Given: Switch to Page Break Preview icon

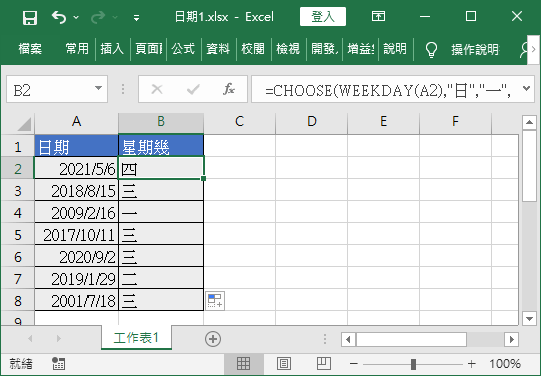Looking at the screenshot, I should 324,364.
